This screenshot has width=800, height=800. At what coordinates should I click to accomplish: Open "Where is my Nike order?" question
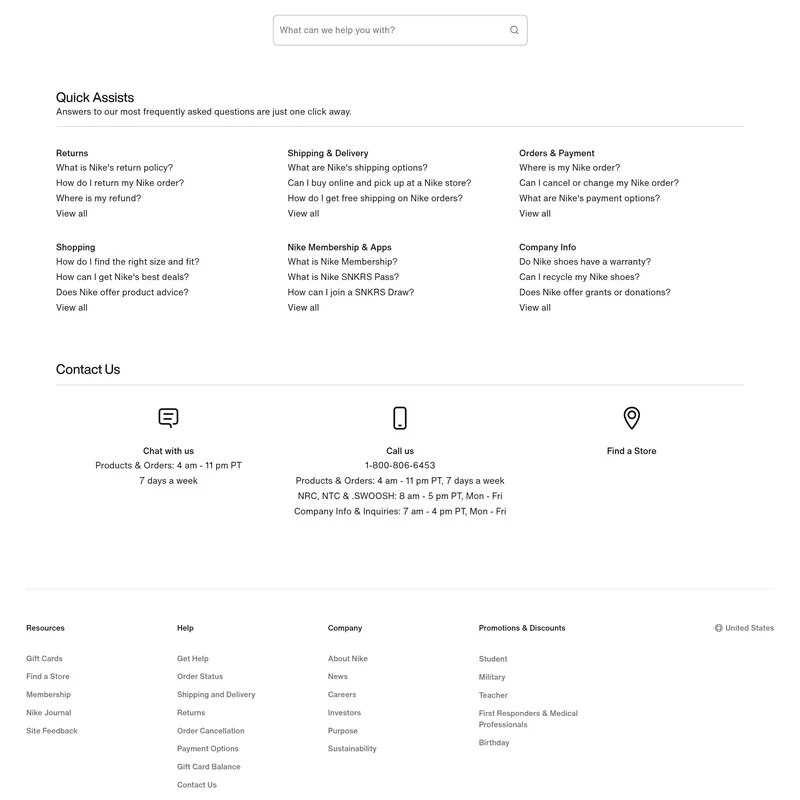(x=569, y=168)
